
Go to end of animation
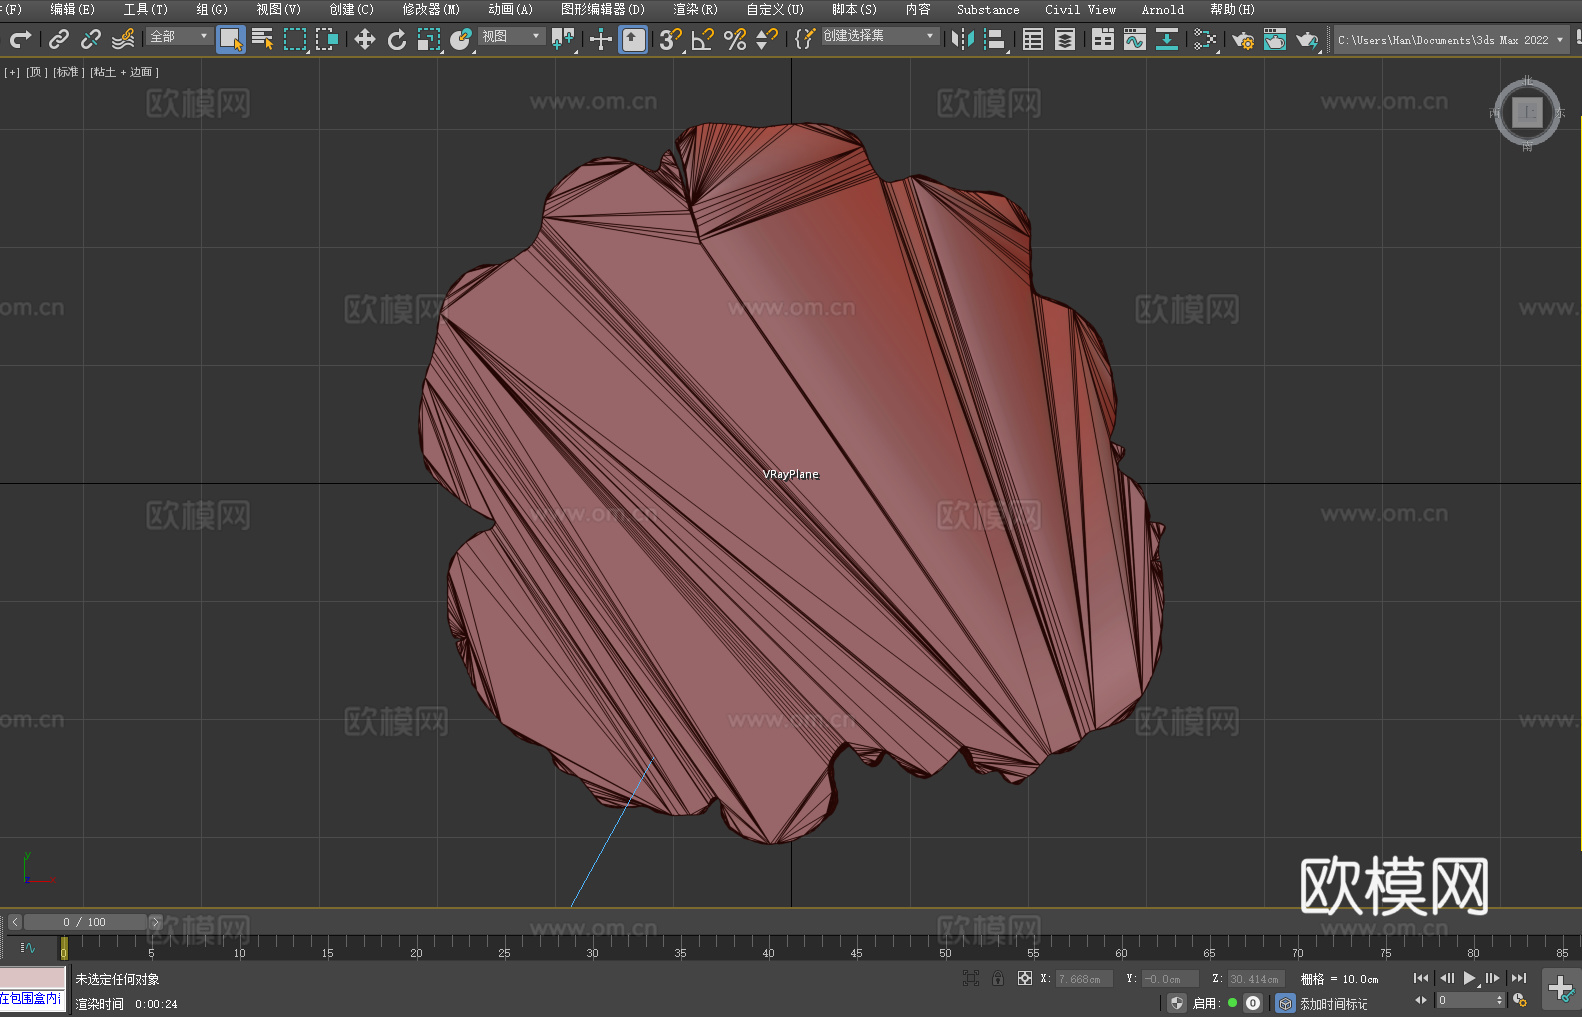[1519, 978]
